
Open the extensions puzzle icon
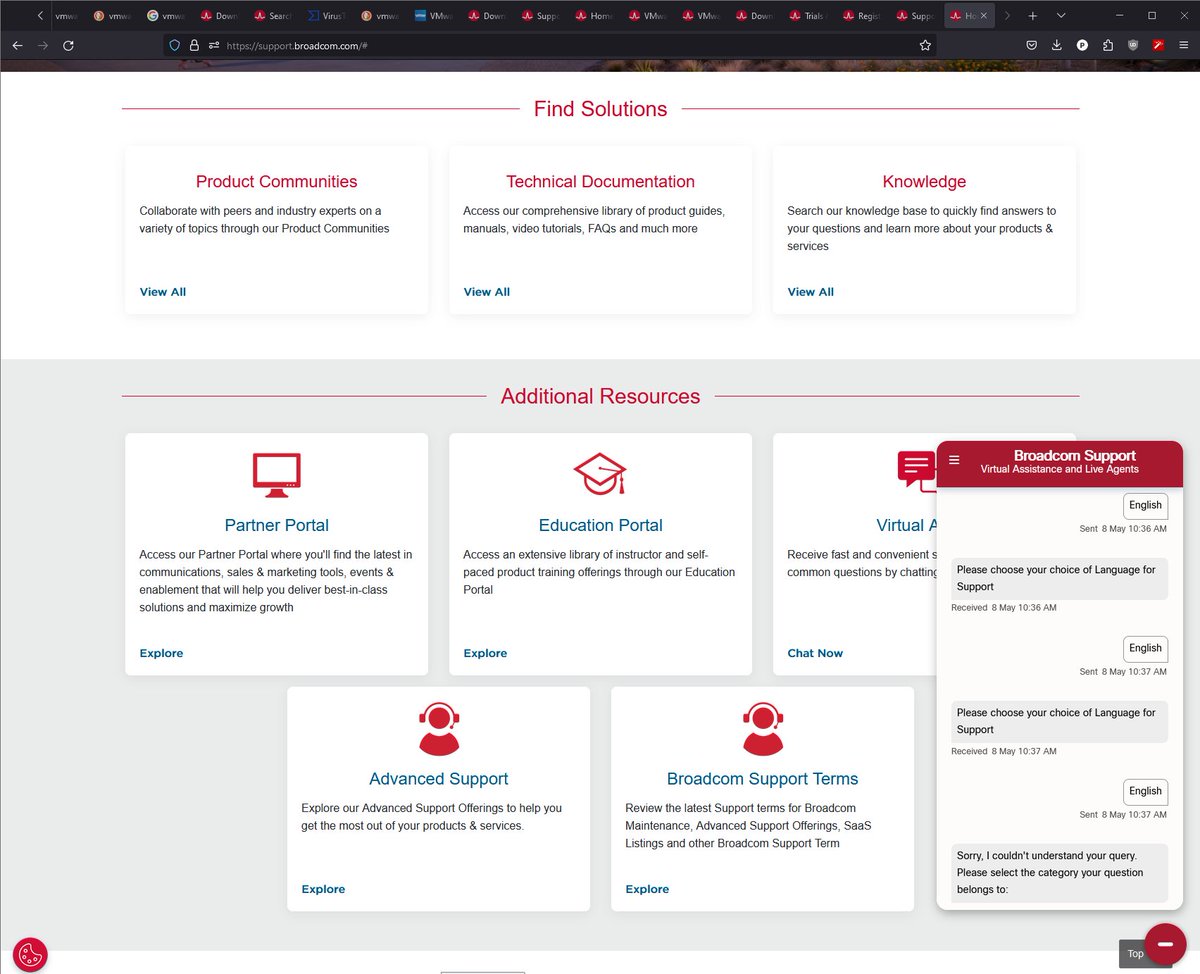pos(1108,45)
